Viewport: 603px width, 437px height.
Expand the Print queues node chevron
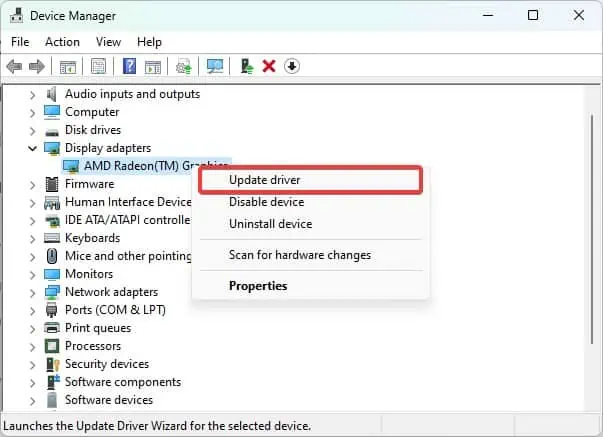32,329
